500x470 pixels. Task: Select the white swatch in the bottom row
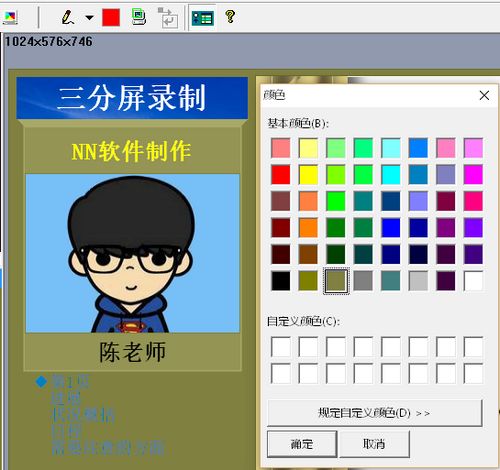coord(473,281)
